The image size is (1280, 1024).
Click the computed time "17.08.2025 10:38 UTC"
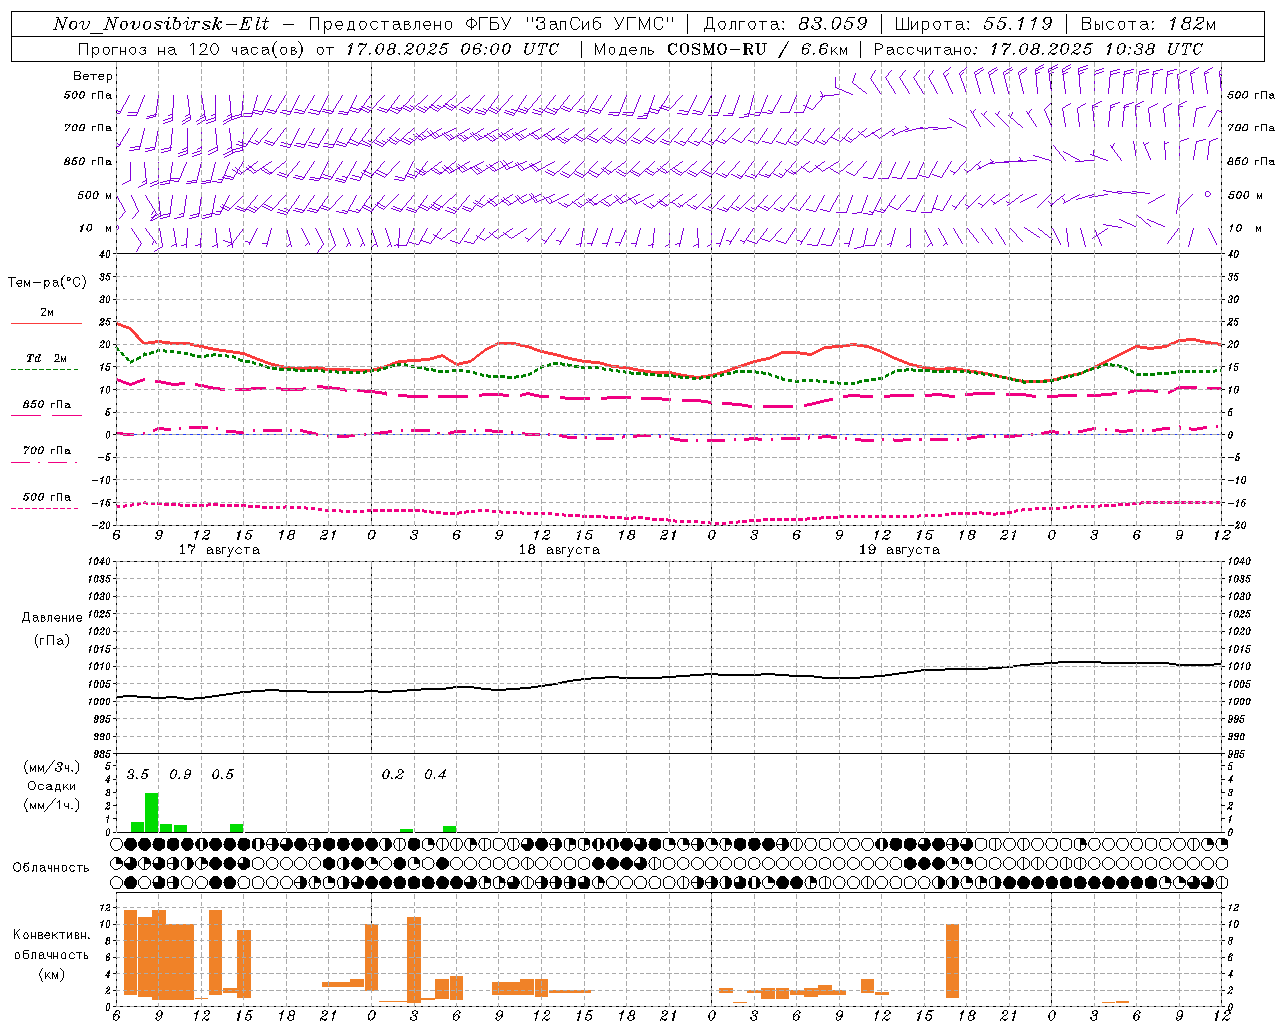tap(1096, 49)
